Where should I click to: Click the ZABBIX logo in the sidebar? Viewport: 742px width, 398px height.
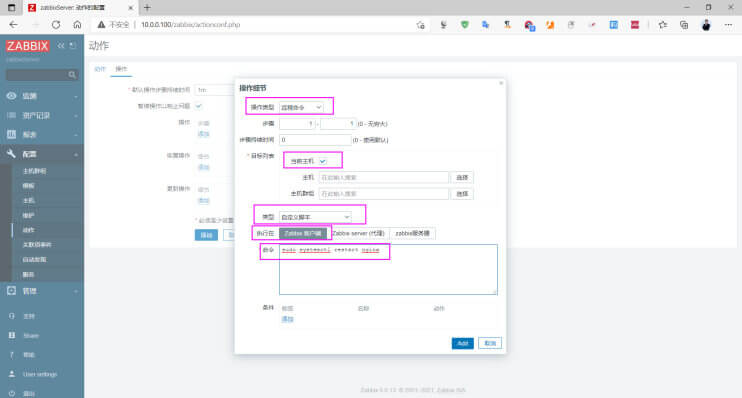27,46
